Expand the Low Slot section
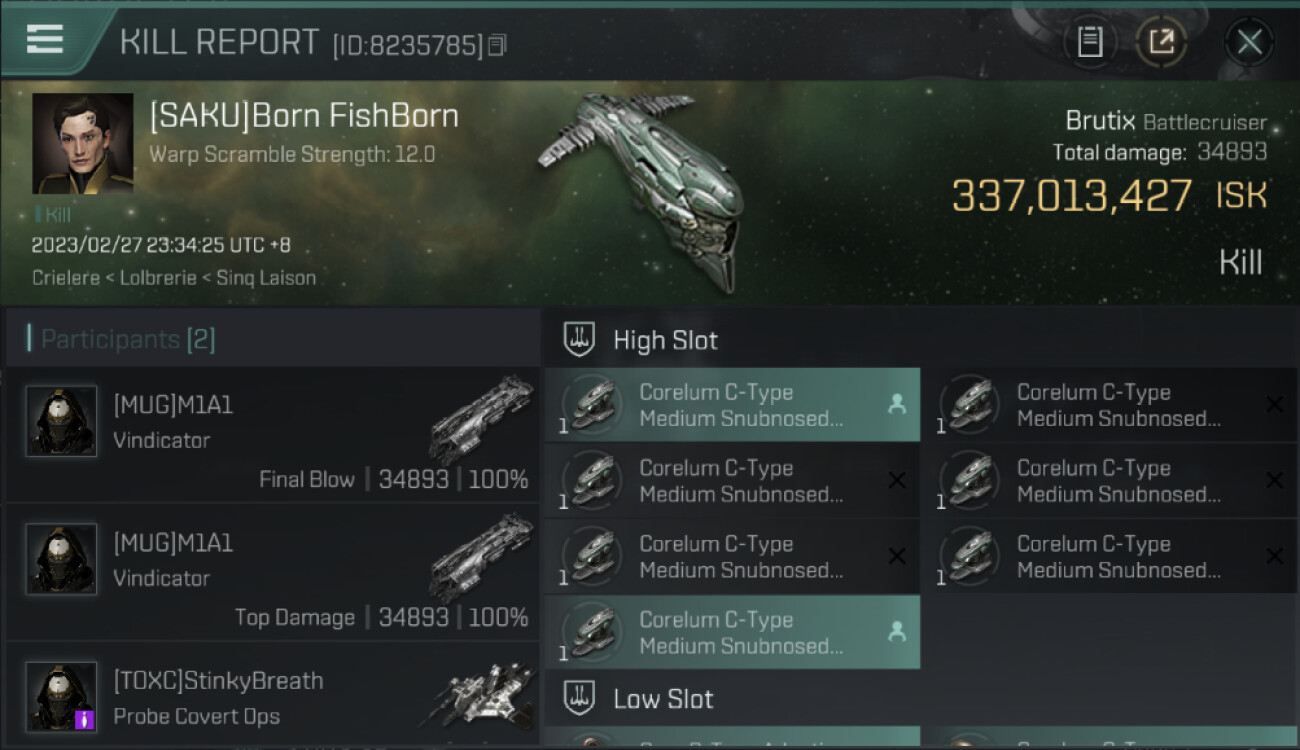 coord(663,698)
